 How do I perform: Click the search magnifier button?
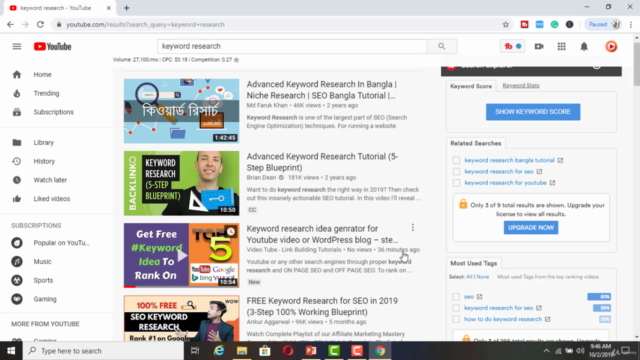pyautogui.click(x=442, y=46)
